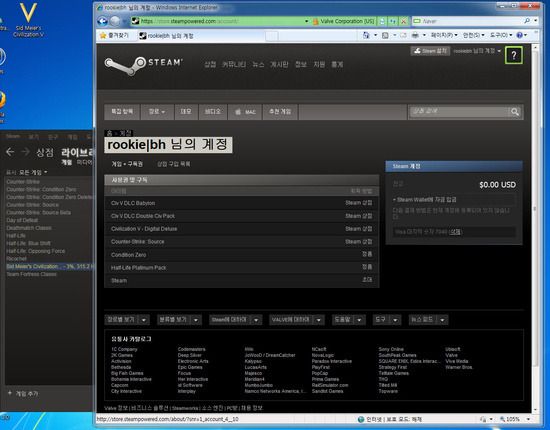This screenshot has height=430, width=550.
Task: Click the printer icon in the IE command bar
Action: [415, 35]
